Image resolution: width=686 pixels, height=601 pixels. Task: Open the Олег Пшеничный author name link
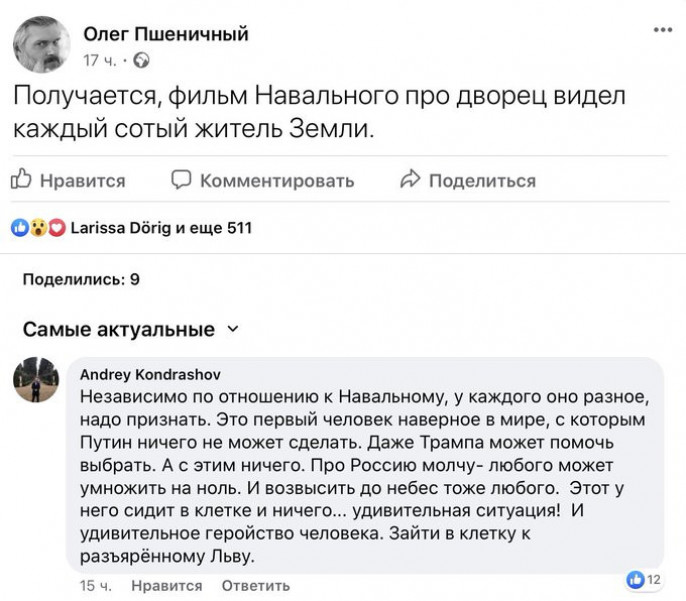coord(165,36)
